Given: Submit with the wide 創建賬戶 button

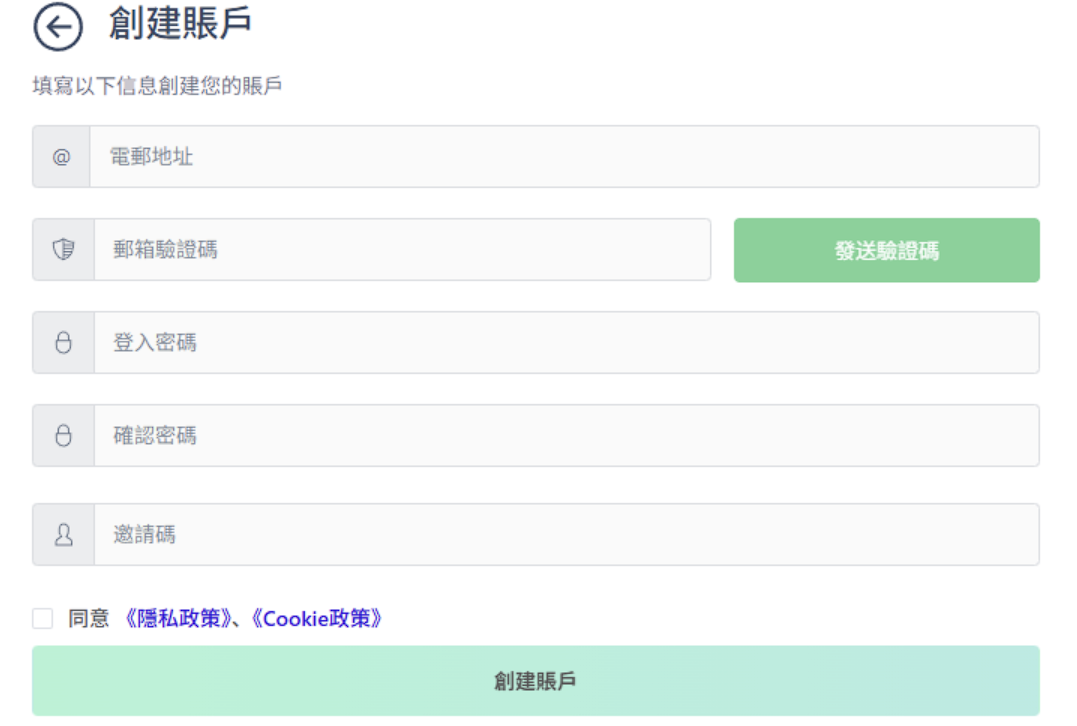Looking at the screenshot, I should (536, 681).
